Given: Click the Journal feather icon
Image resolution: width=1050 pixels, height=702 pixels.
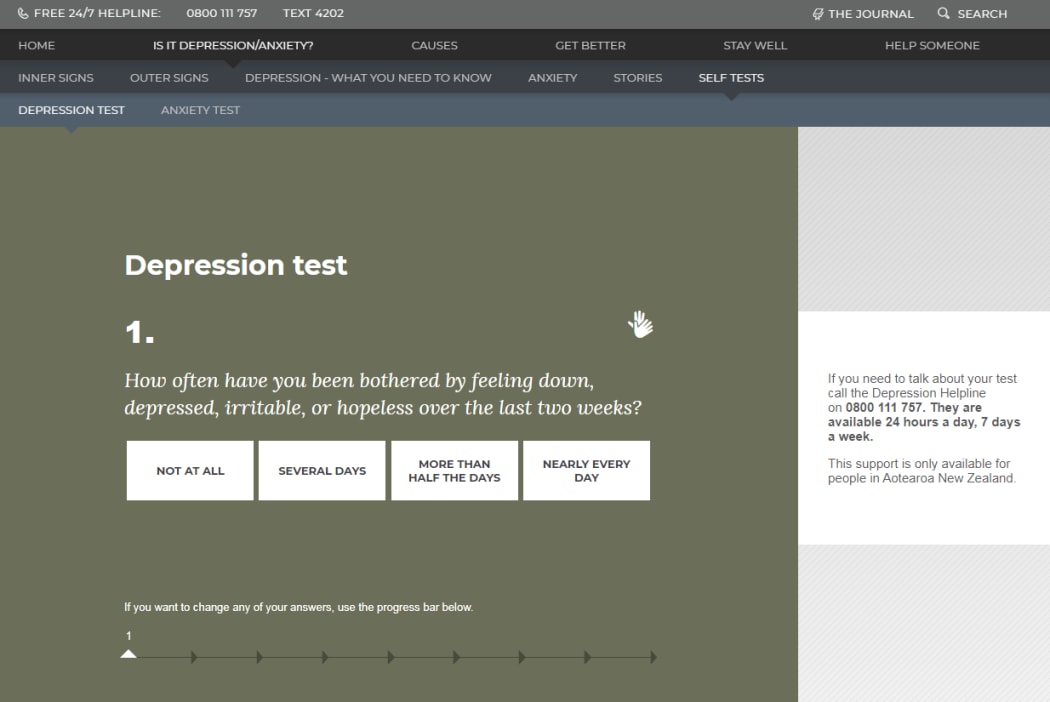Looking at the screenshot, I should point(818,14).
